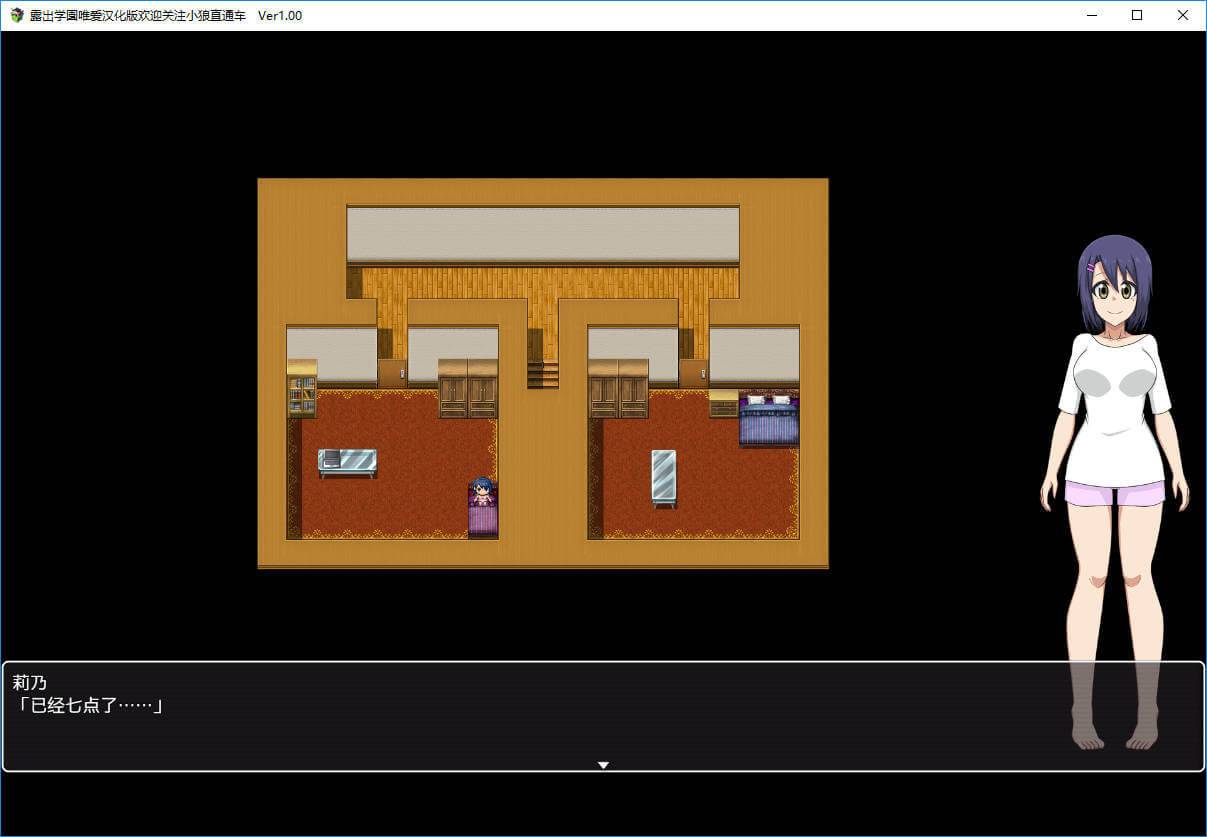Click the standing mirror table in right room

663,476
